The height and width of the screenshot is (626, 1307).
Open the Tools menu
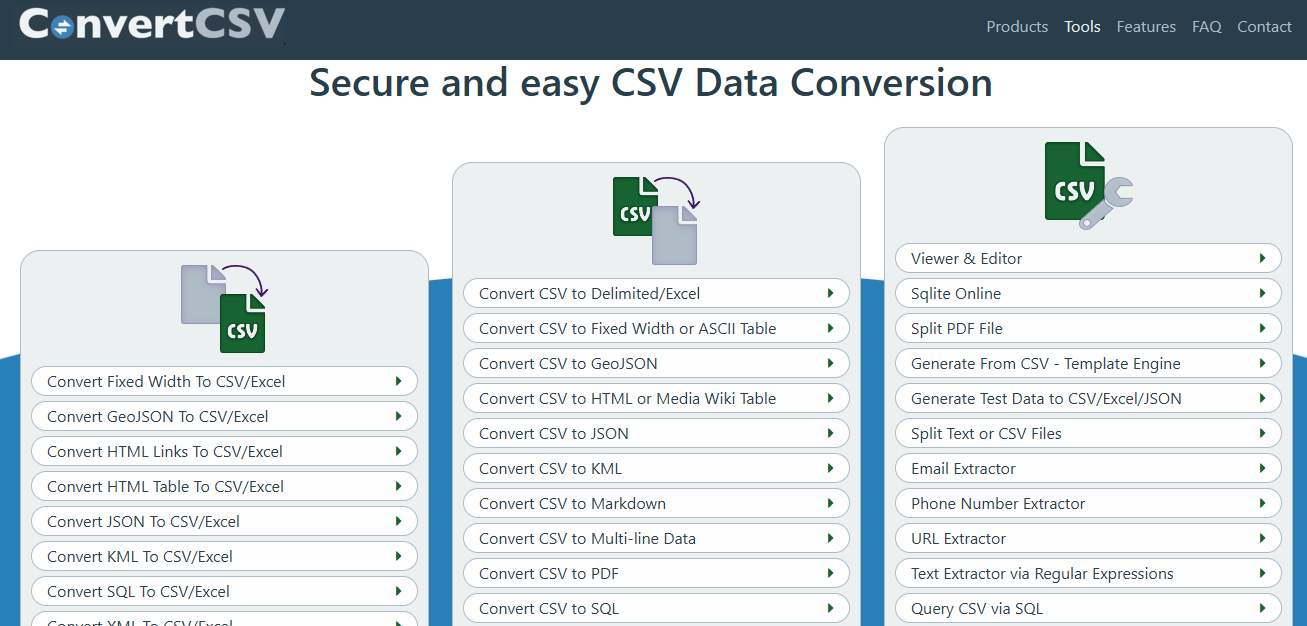click(1082, 27)
